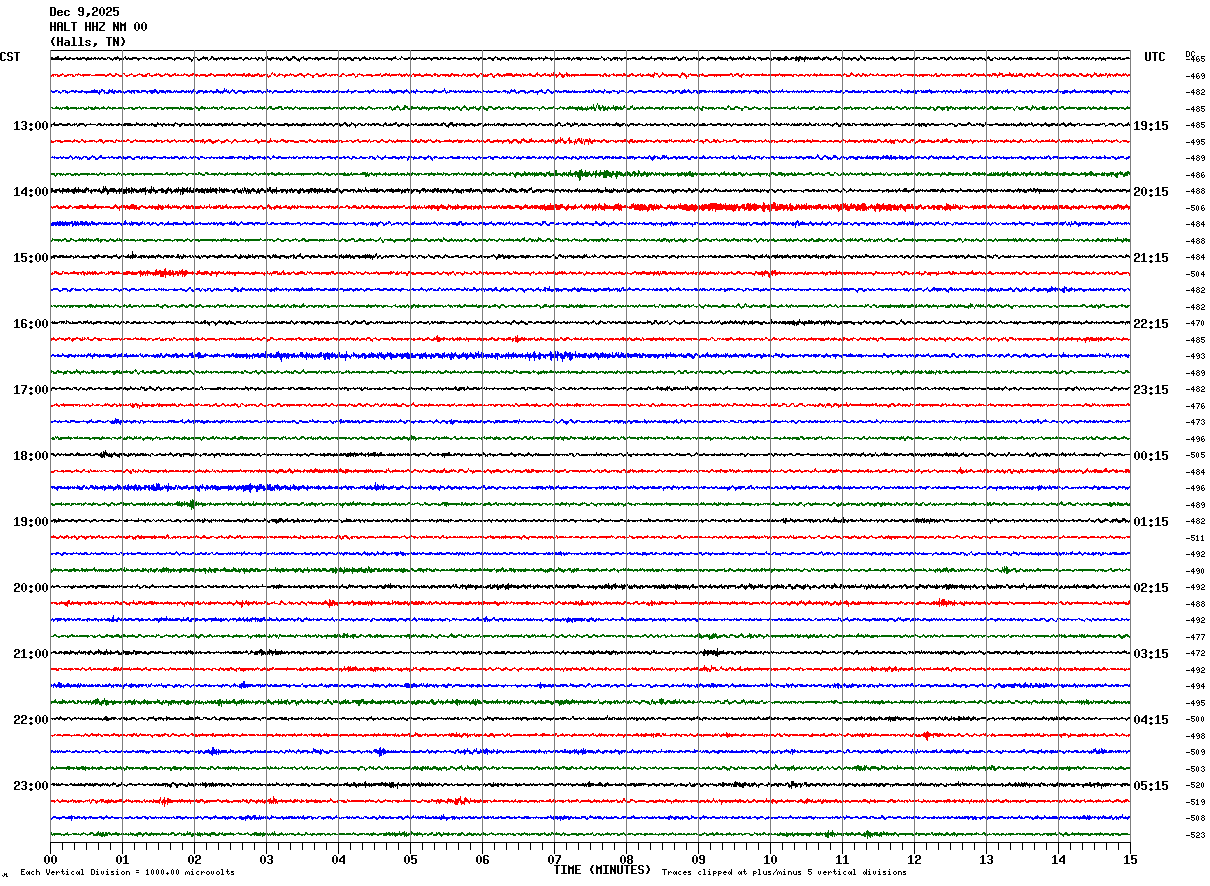Click the date text "Dec 9,2025"

(x=84, y=12)
